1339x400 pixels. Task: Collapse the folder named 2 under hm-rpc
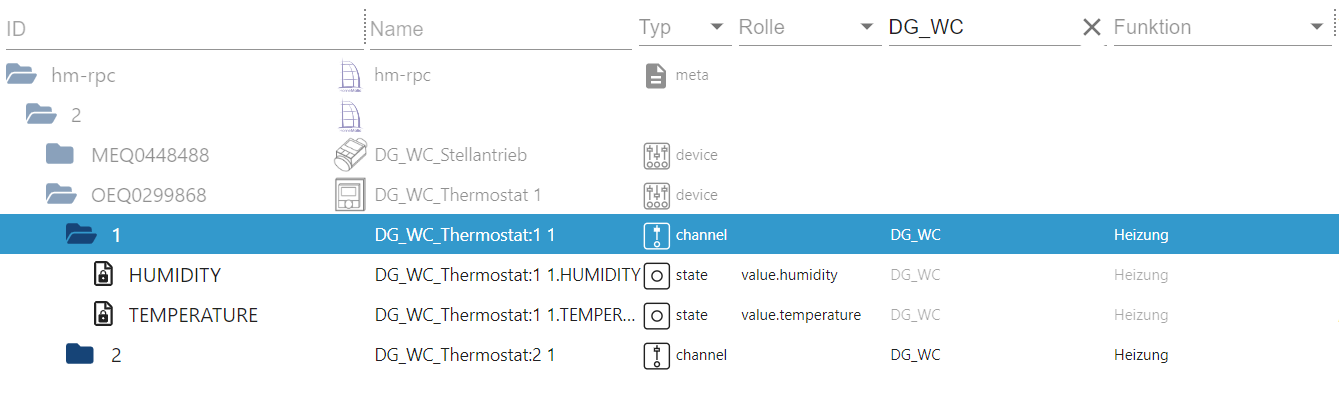[41, 115]
